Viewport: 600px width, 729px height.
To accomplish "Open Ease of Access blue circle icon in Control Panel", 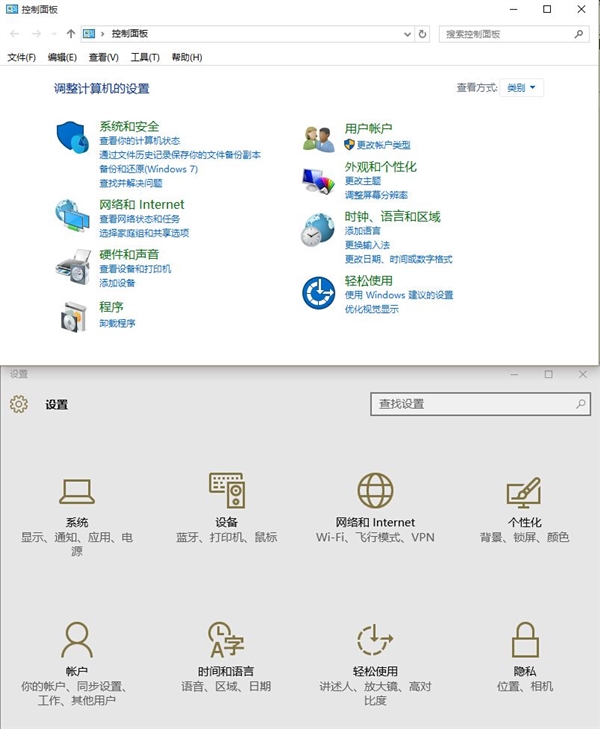I will coord(318,293).
